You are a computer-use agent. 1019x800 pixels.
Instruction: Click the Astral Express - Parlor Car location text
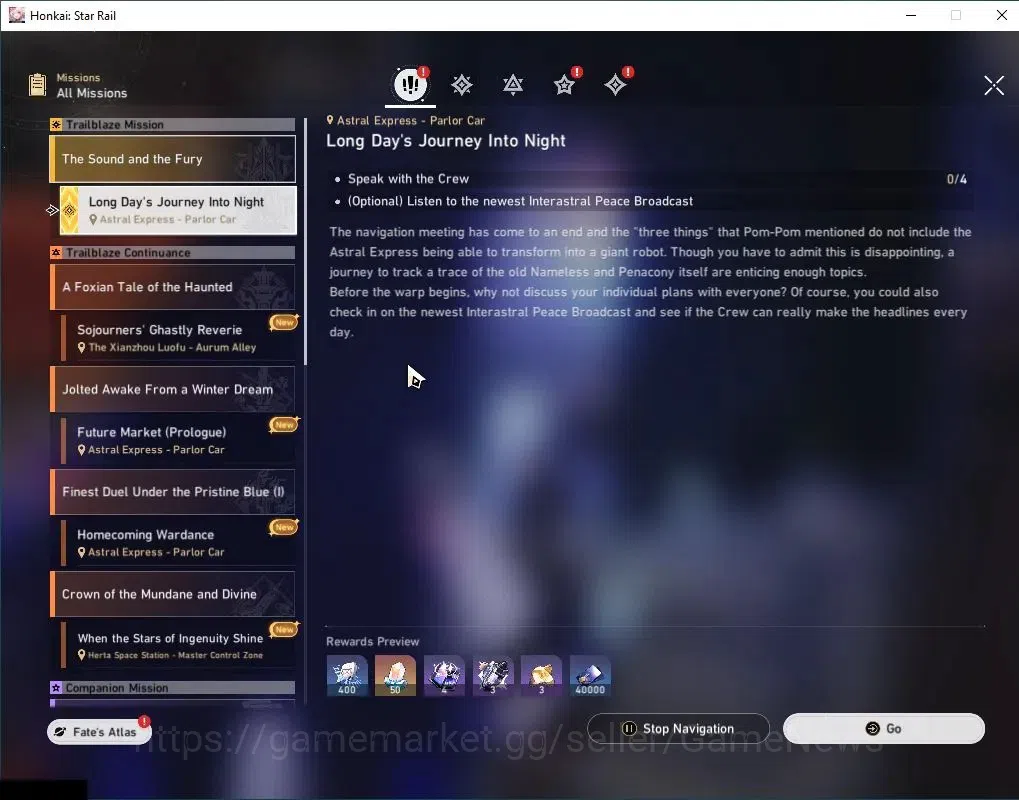(411, 120)
